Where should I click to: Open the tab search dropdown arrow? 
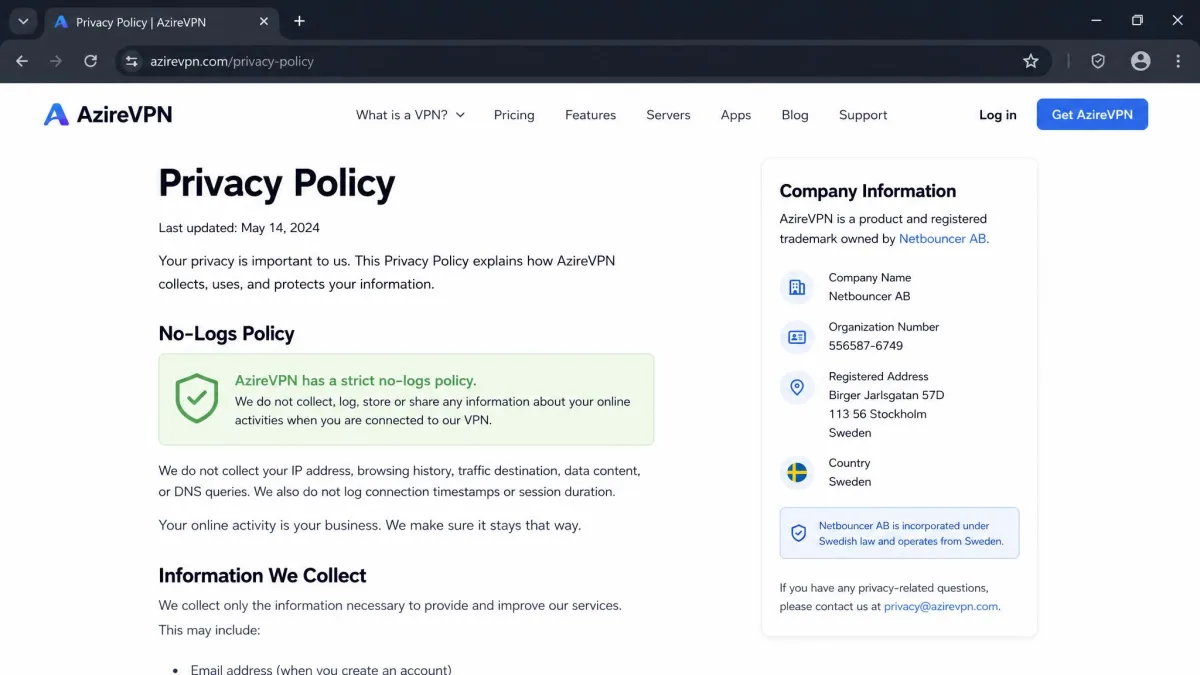click(22, 21)
